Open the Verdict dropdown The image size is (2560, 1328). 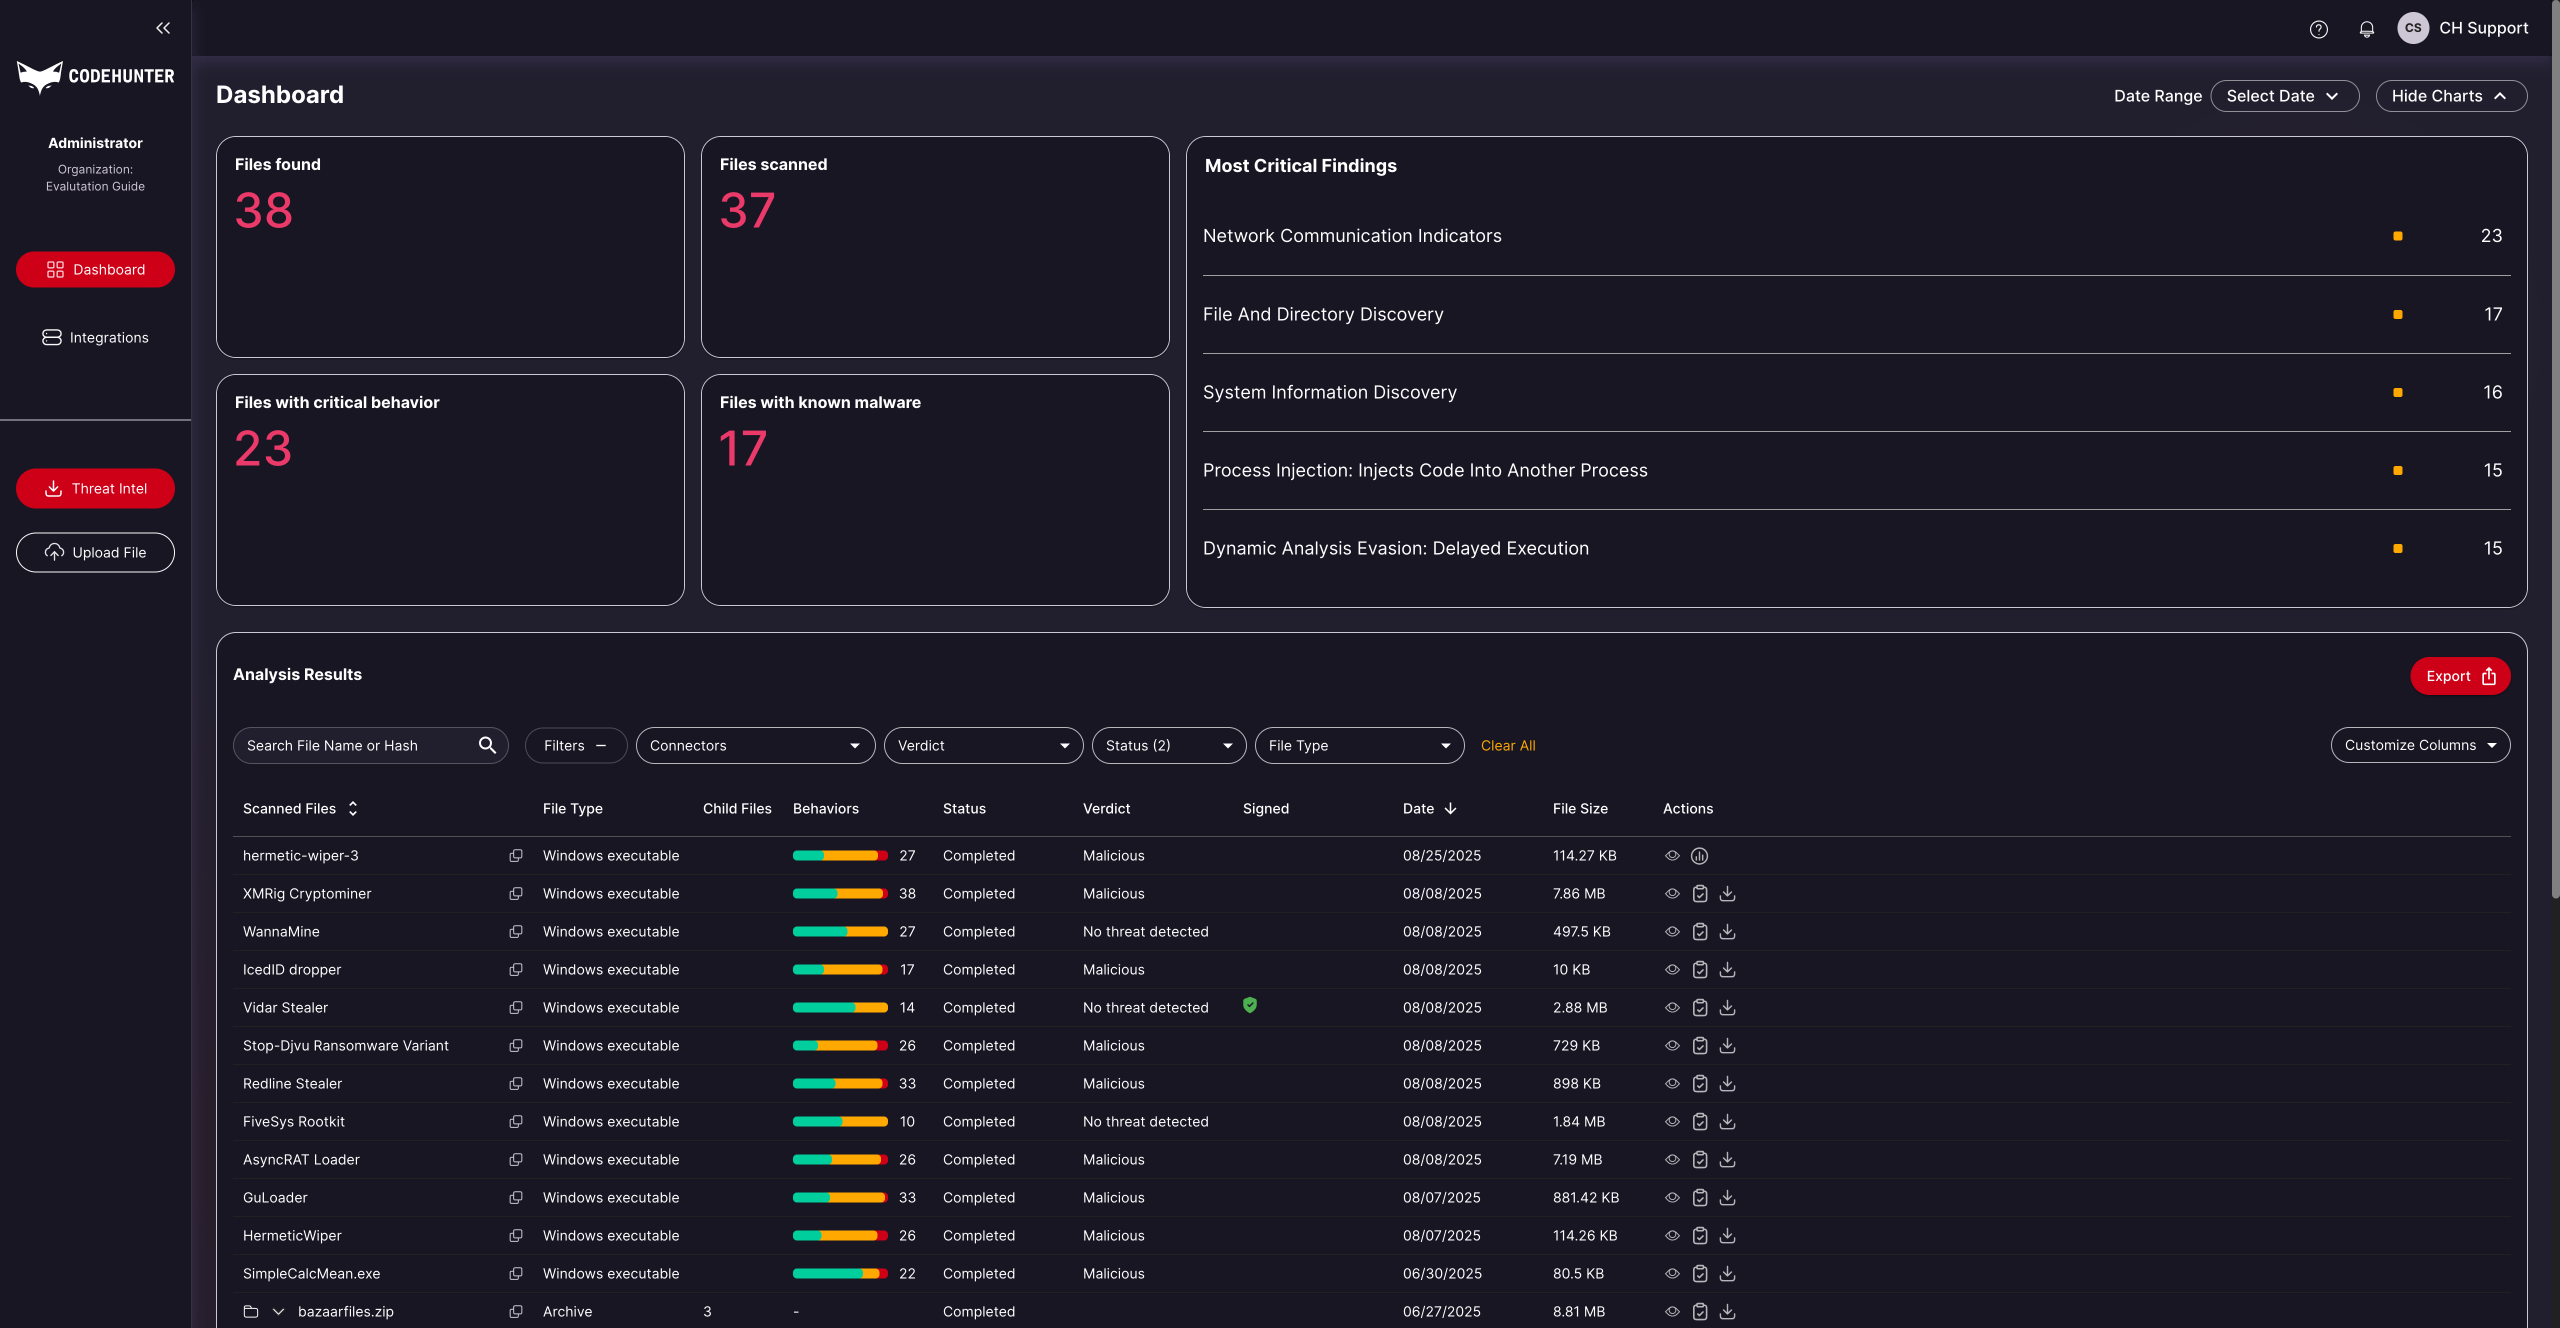pyautogui.click(x=983, y=745)
